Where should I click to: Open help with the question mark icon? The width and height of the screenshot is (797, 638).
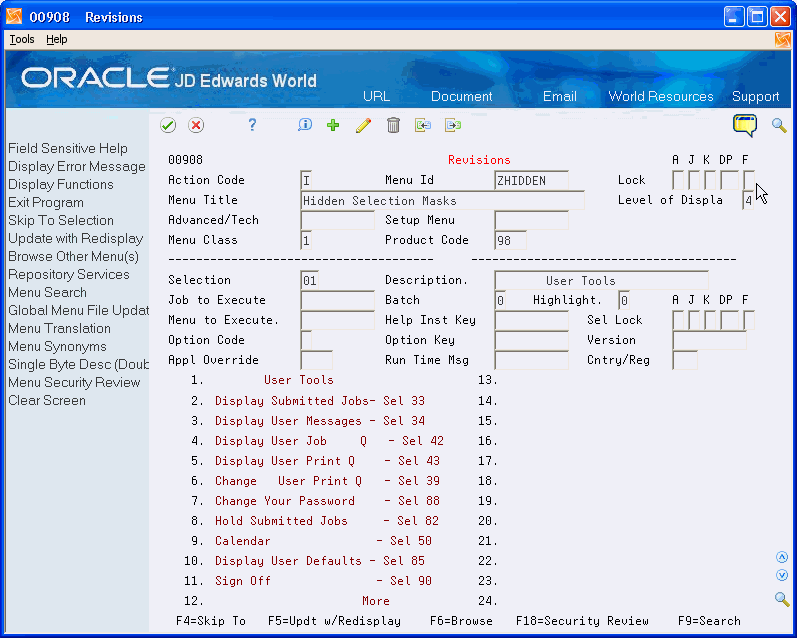[x=252, y=125]
